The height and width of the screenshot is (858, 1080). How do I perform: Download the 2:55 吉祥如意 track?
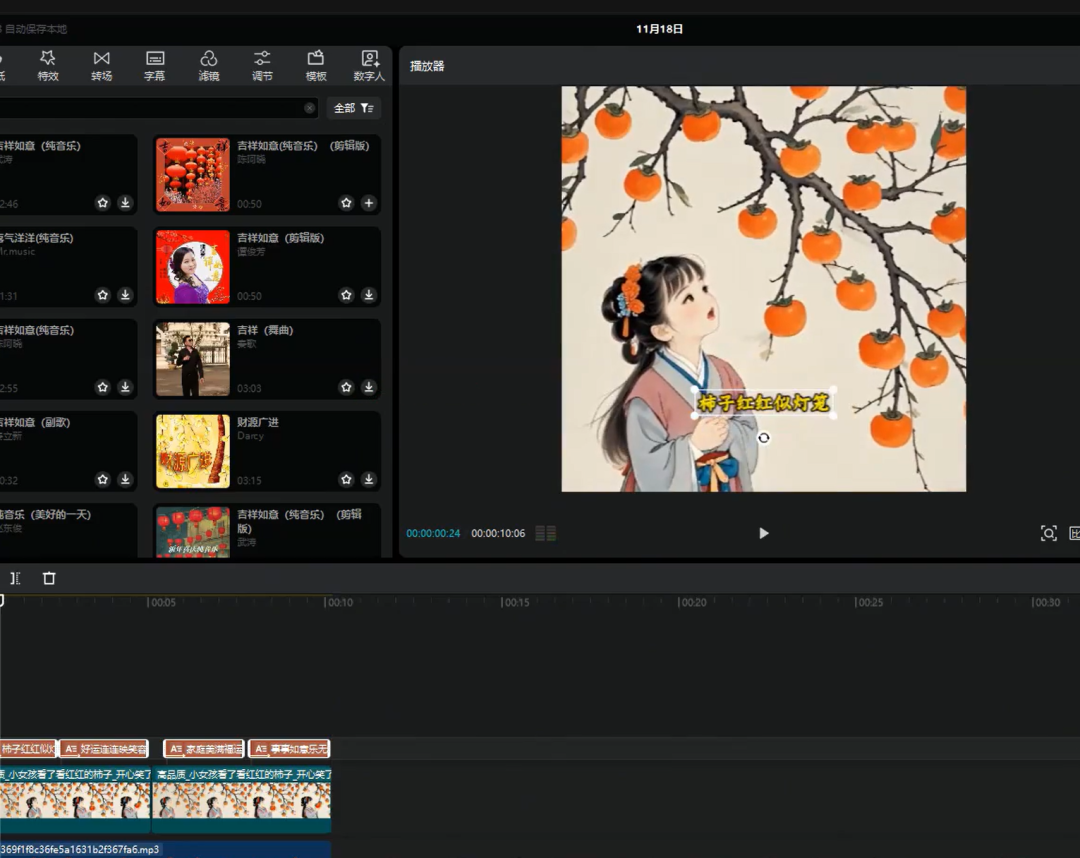[x=125, y=387]
